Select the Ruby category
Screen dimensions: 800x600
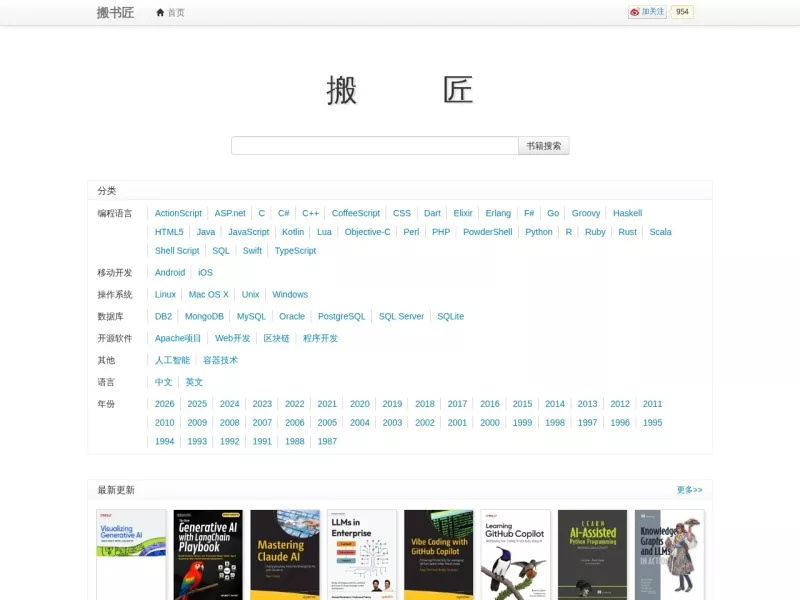pos(595,232)
